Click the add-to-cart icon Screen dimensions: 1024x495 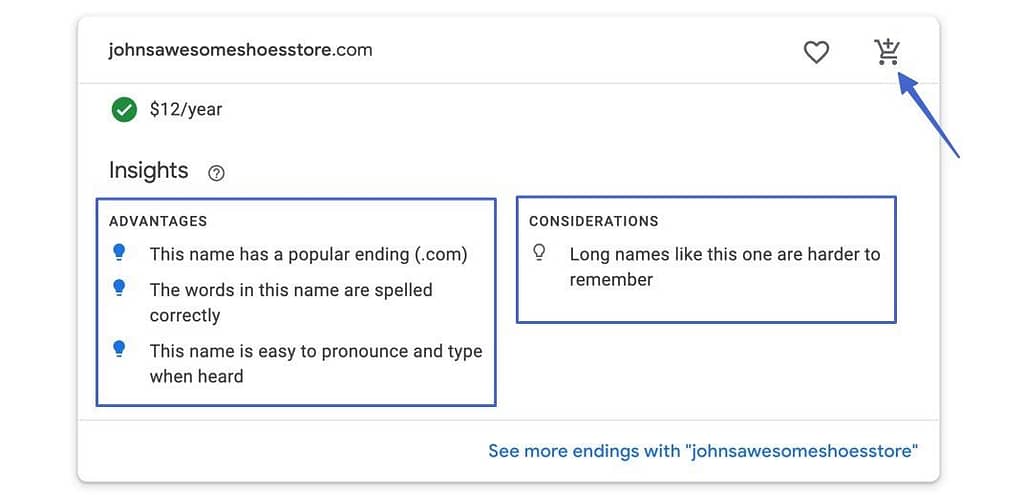pos(888,51)
